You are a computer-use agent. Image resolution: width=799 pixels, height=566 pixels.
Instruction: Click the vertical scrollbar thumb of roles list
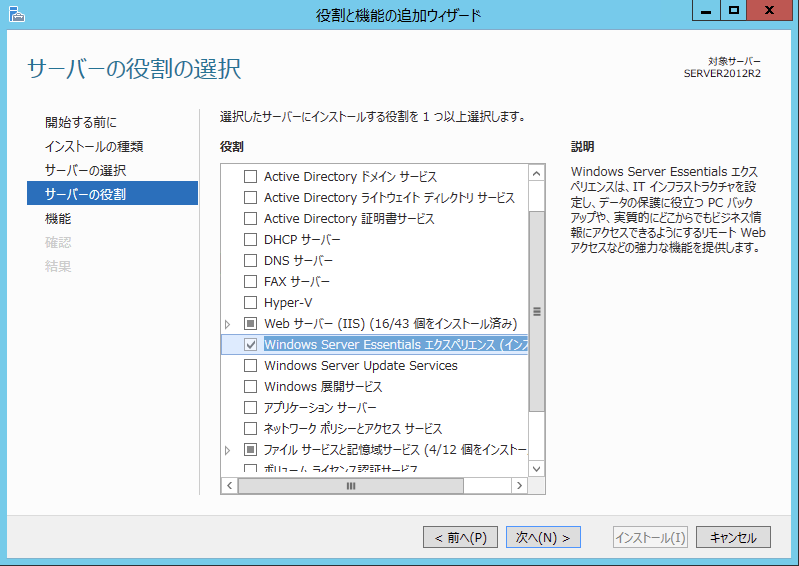click(537, 311)
